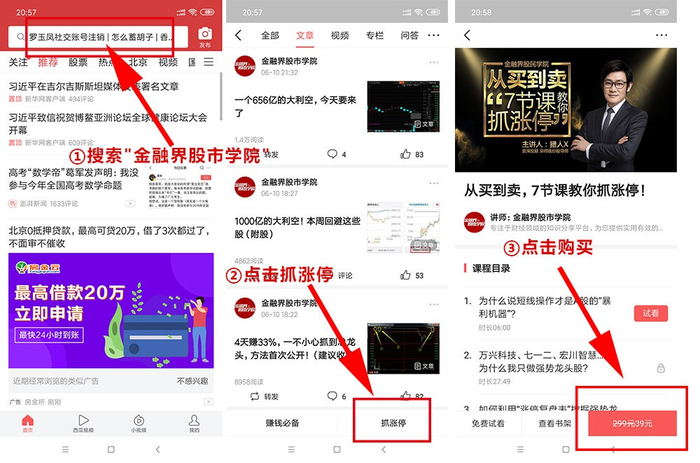This screenshot has height=463, width=700.
Task: Select the 专栏 search results tab
Action: [x=375, y=35]
